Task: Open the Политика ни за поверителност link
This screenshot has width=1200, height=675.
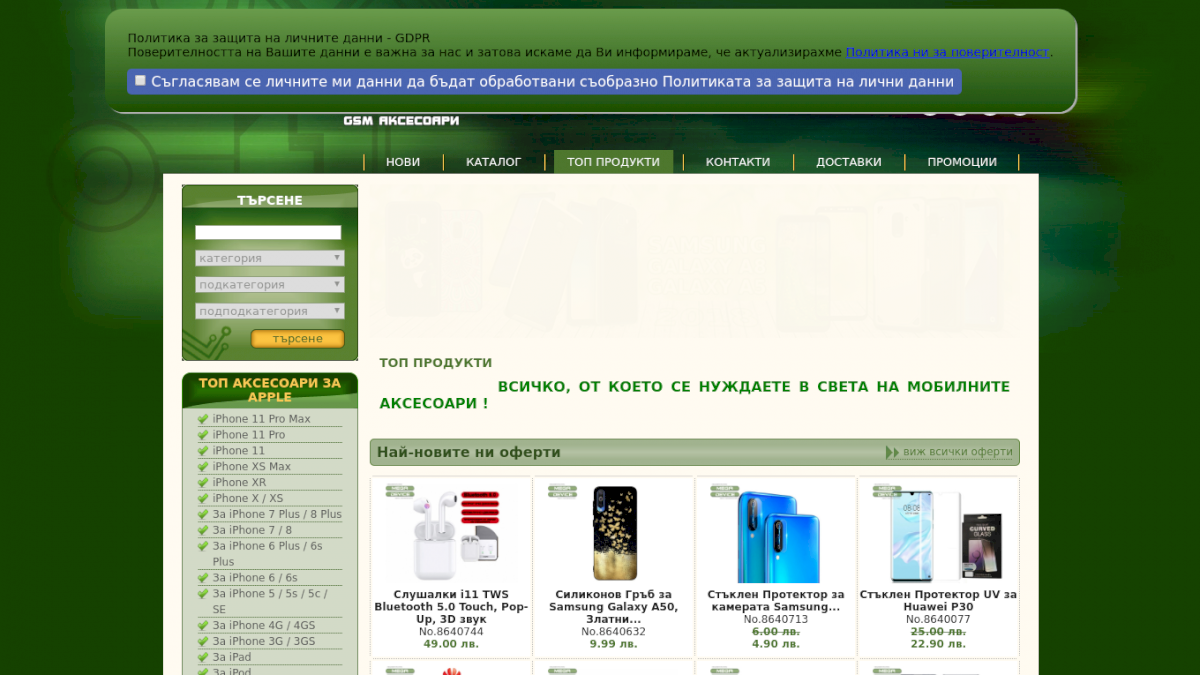Action: point(947,52)
